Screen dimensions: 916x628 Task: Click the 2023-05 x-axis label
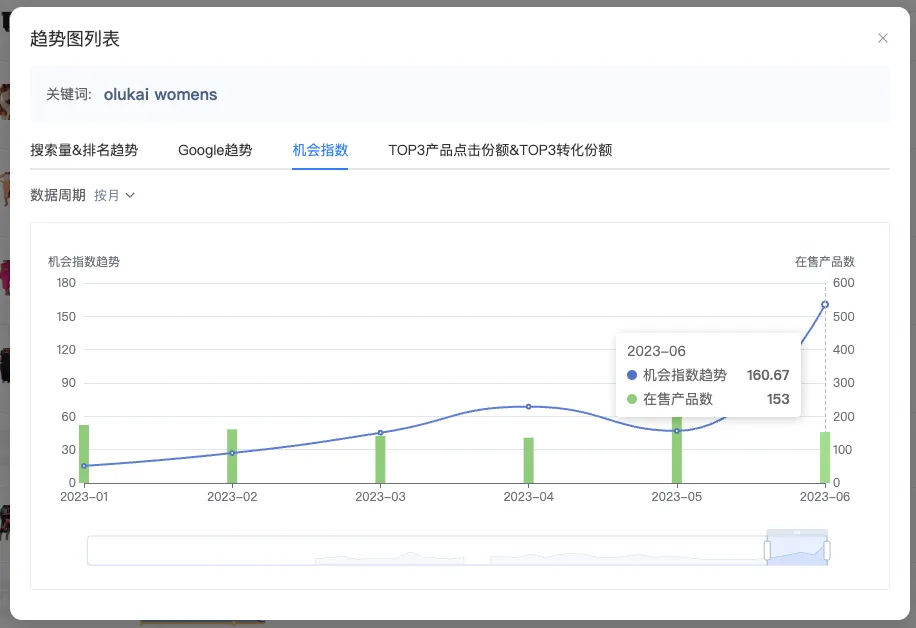(x=676, y=497)
